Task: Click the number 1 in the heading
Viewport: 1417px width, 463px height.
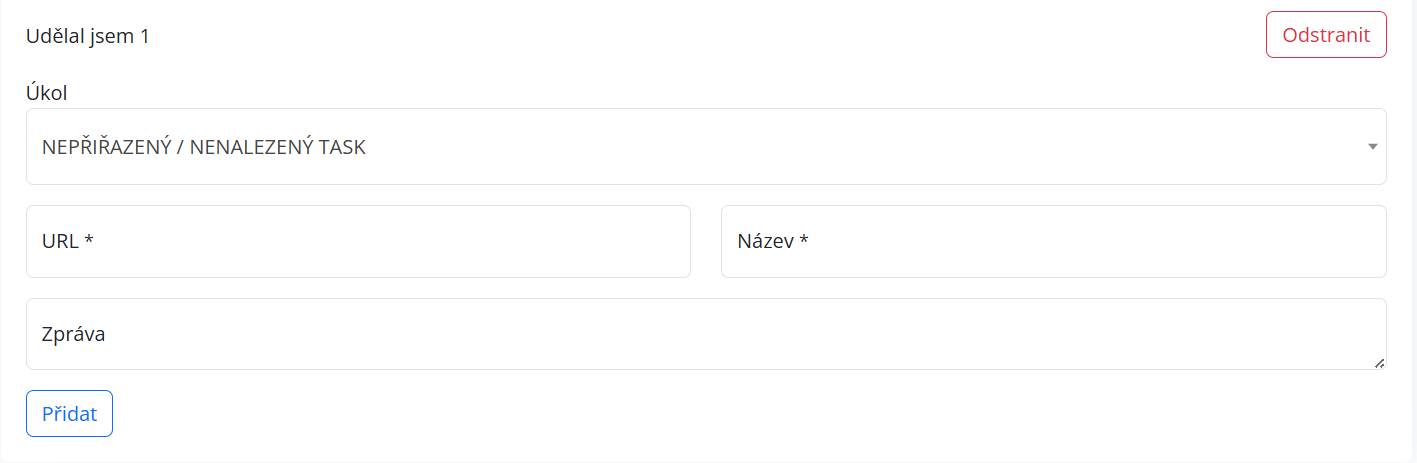Action: pyautogui.click(x=144, y=37)
